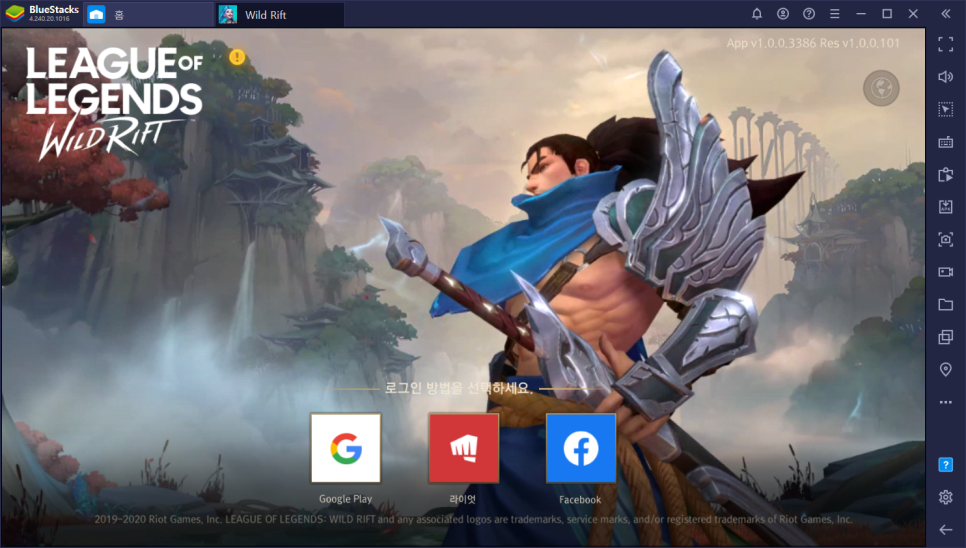Click the Riot Games copyright notice

(473, 520)
